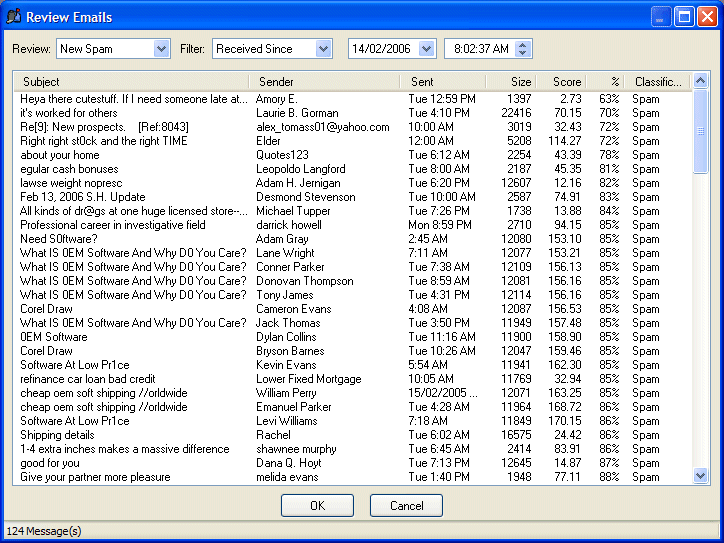724x543 pixels.
Task: Increase time with the spinner up arrow
Action: click(522, 45)
